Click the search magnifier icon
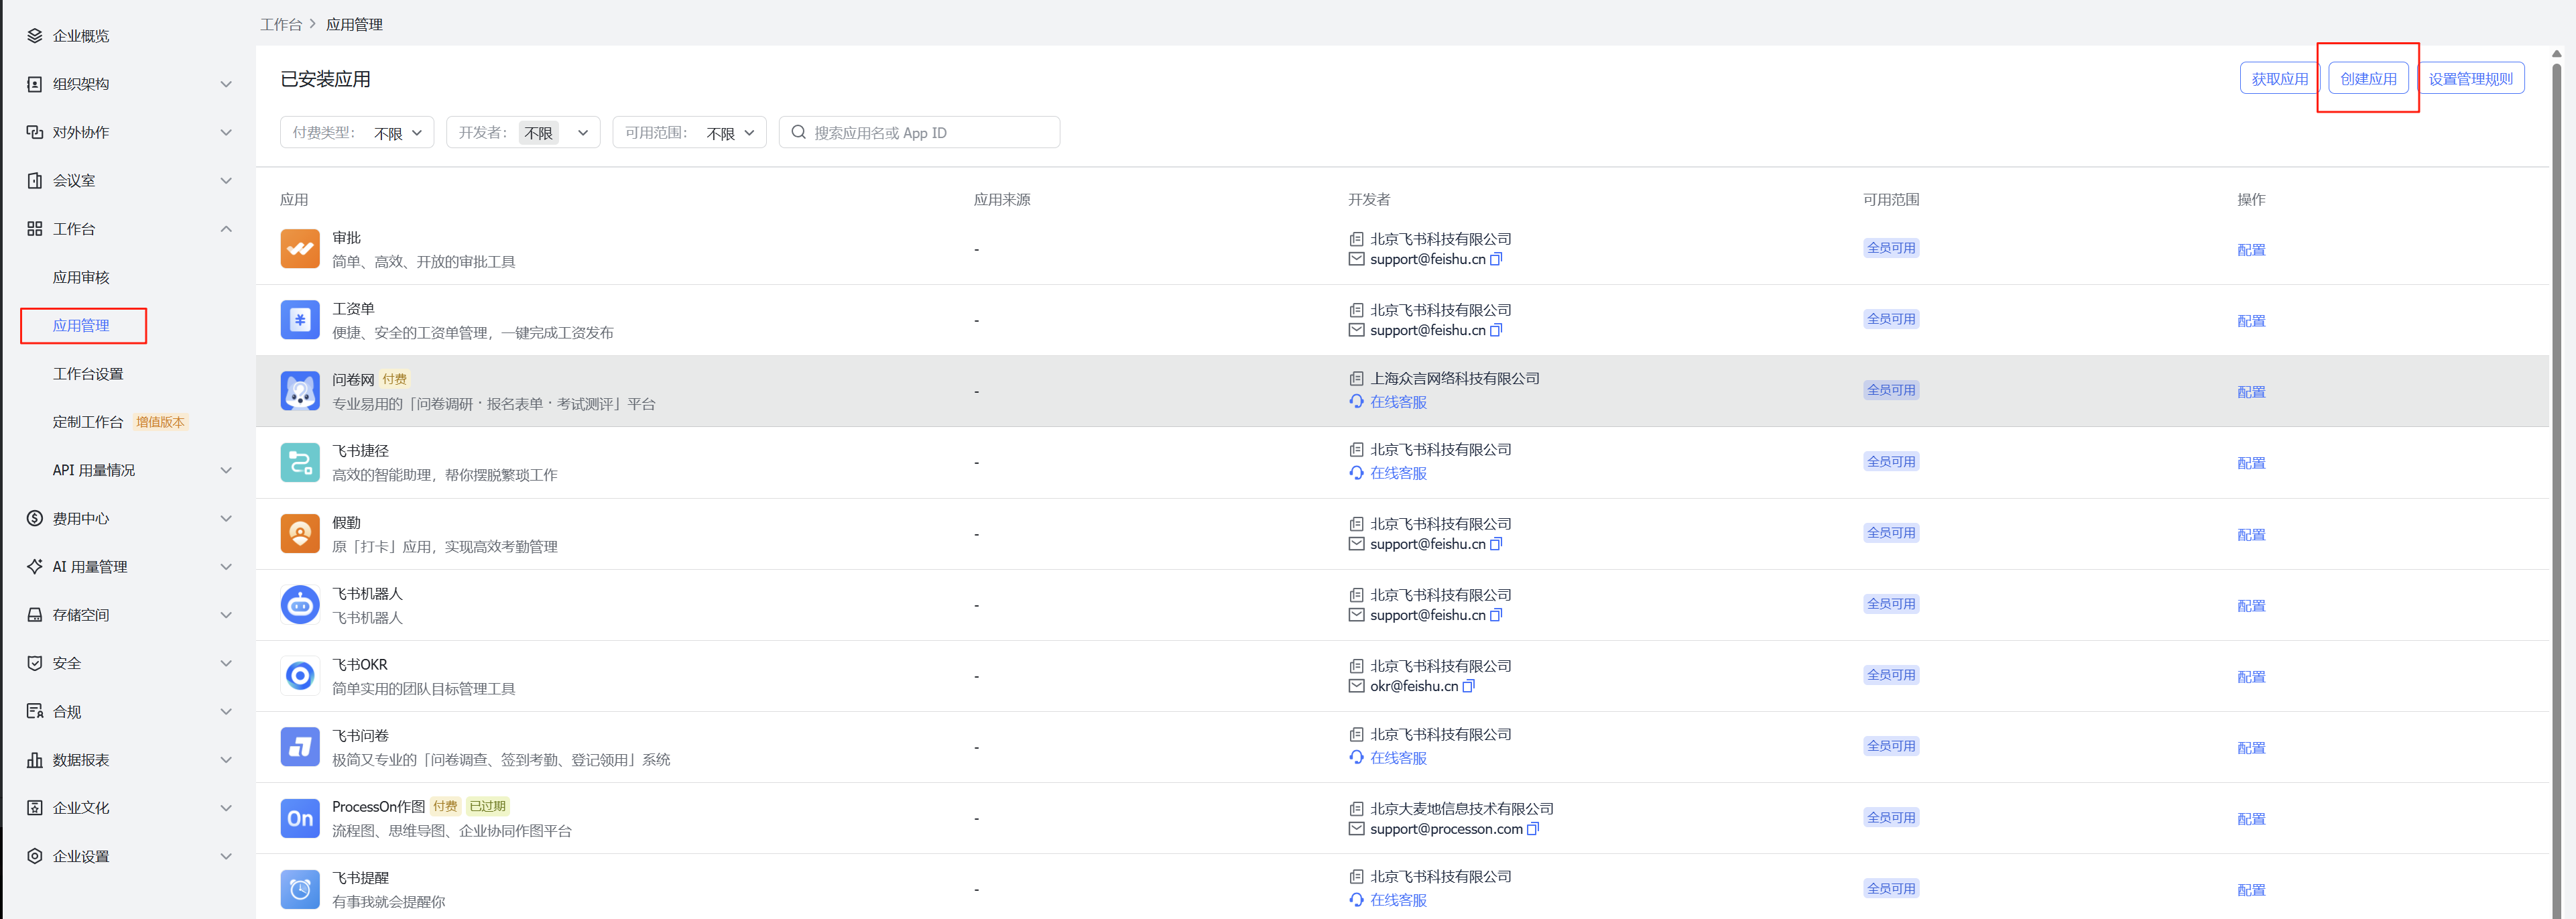 pos(798,132)
